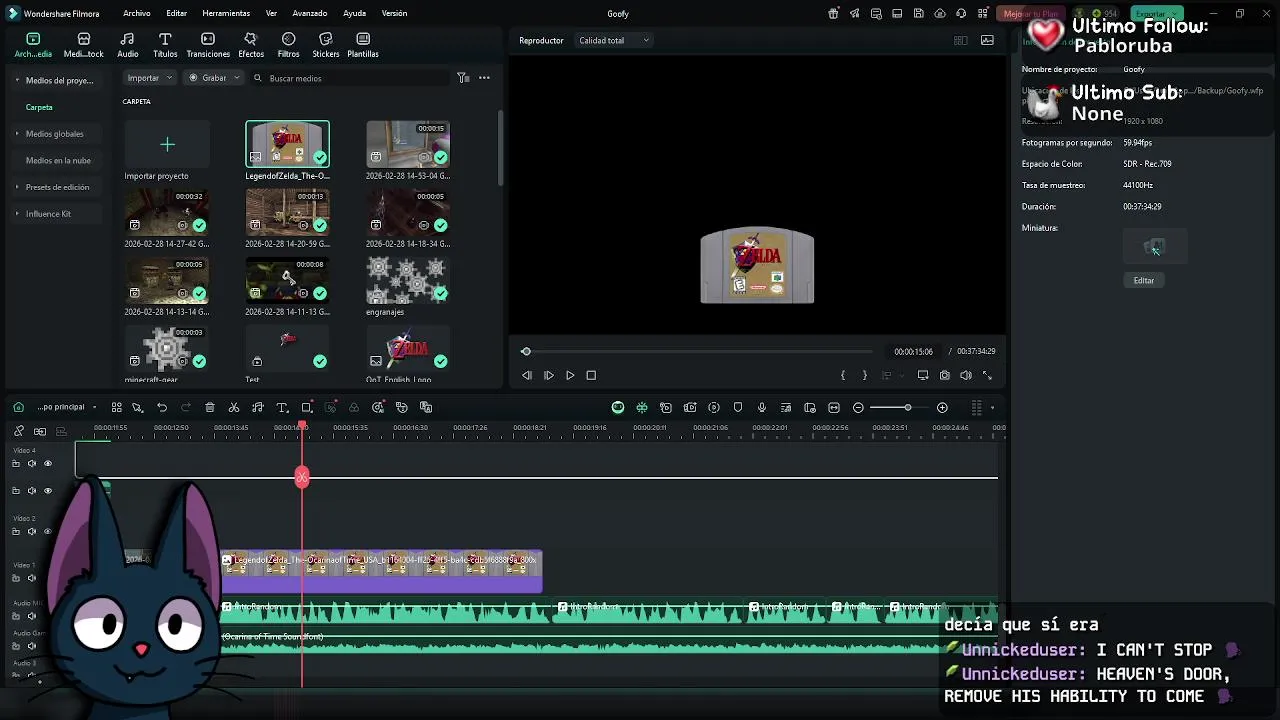Open the Herramientas menu
The width and height of the screenshot is (1280, 720).
pyautogui.click(x=226, y=13)
